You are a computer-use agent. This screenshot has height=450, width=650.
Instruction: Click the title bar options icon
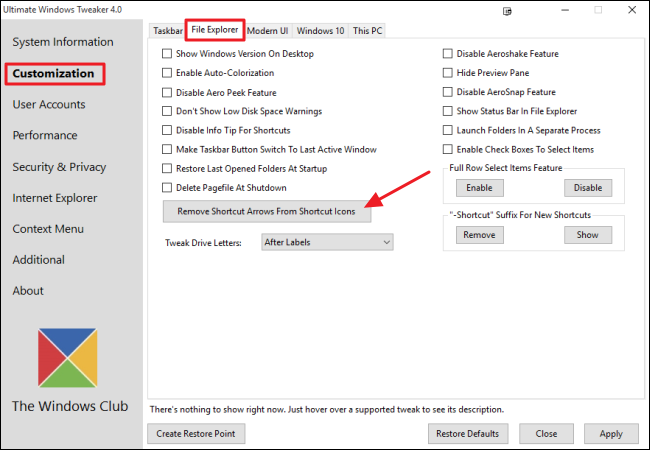(507, 11)
